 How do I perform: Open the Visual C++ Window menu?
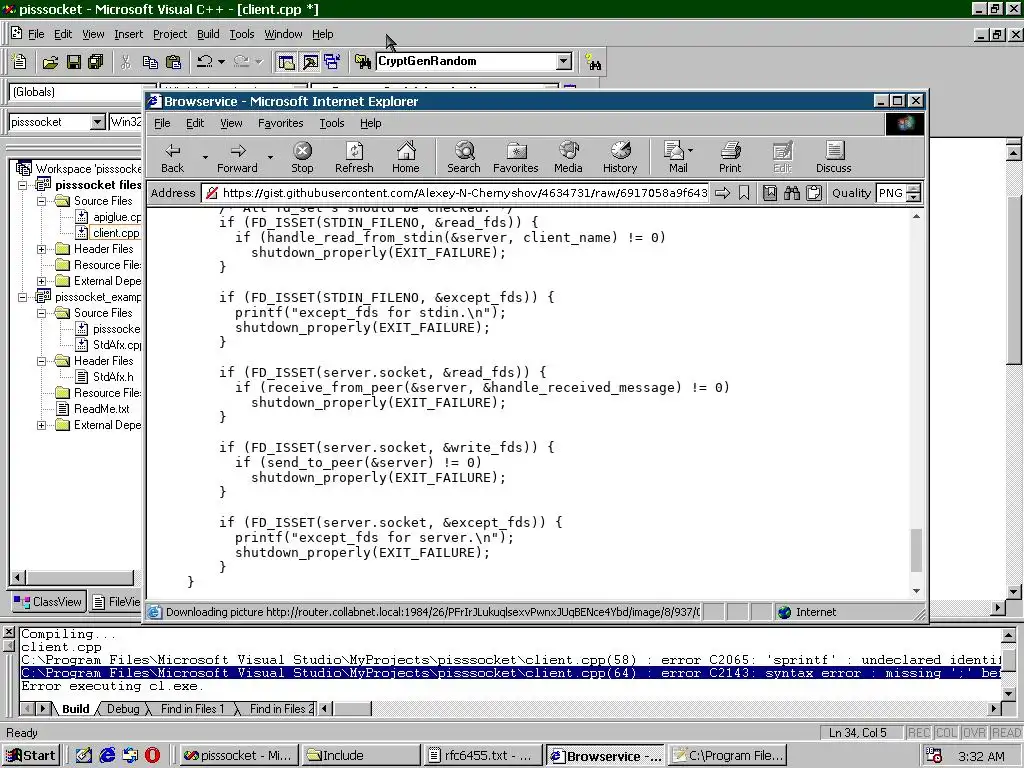[283, 34]
